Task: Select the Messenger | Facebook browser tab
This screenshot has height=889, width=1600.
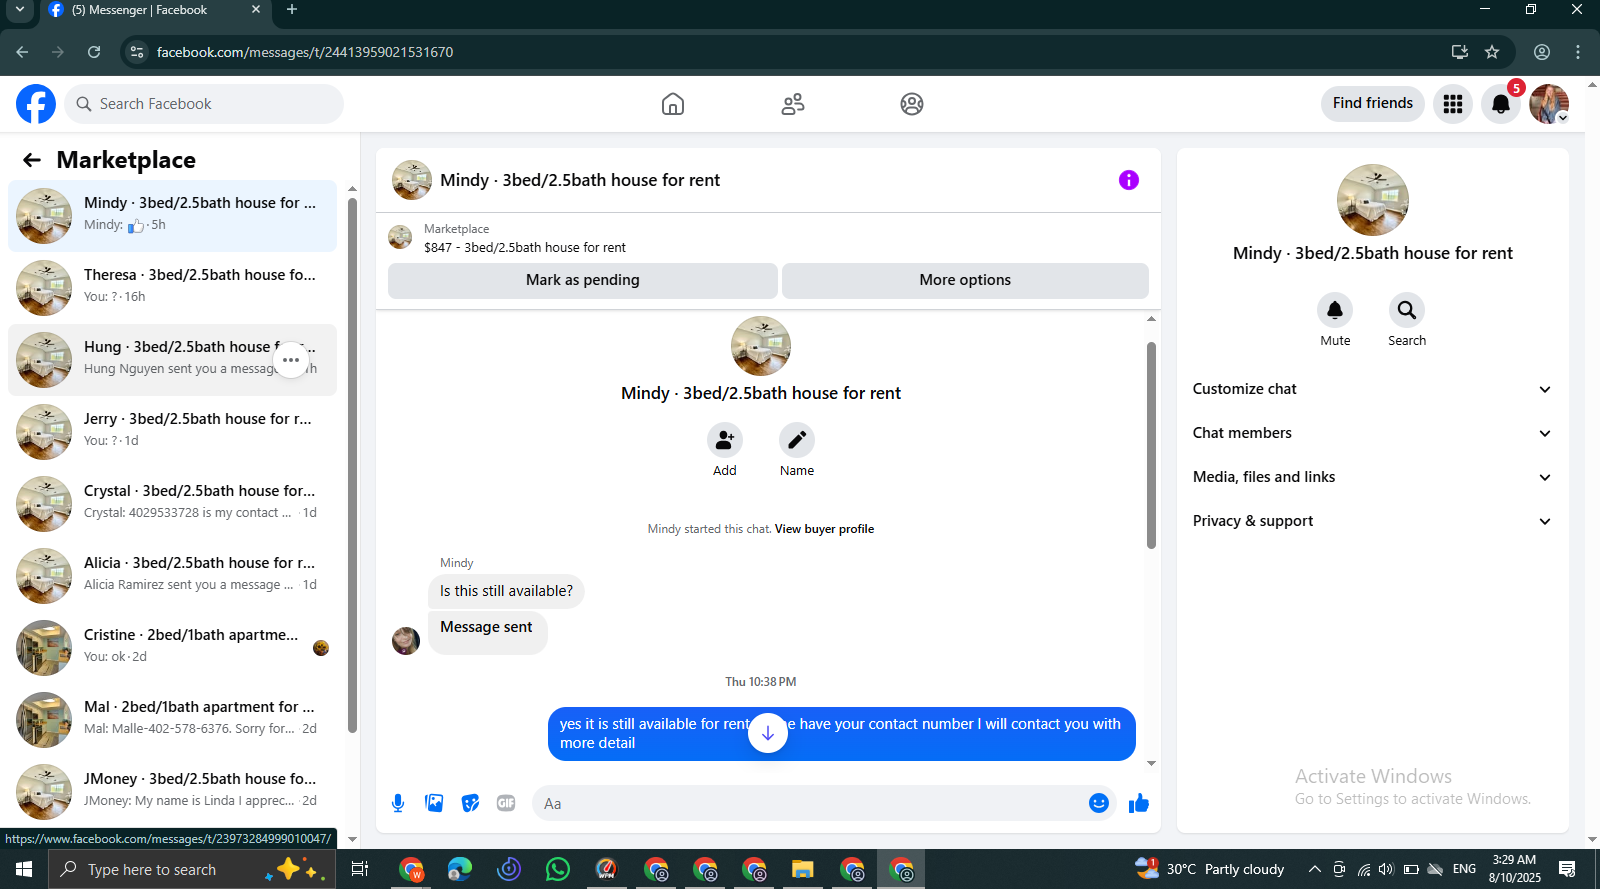Action: coord(156,11)
